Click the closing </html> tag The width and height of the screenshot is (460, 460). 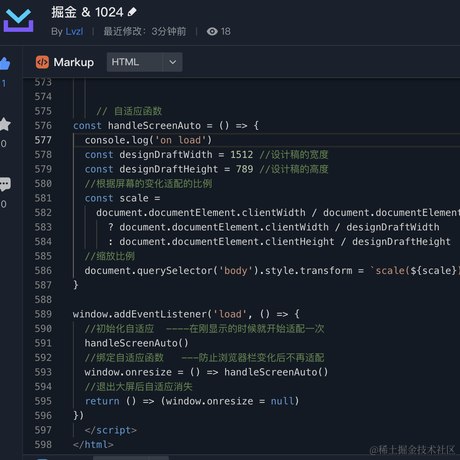point(93,444)
